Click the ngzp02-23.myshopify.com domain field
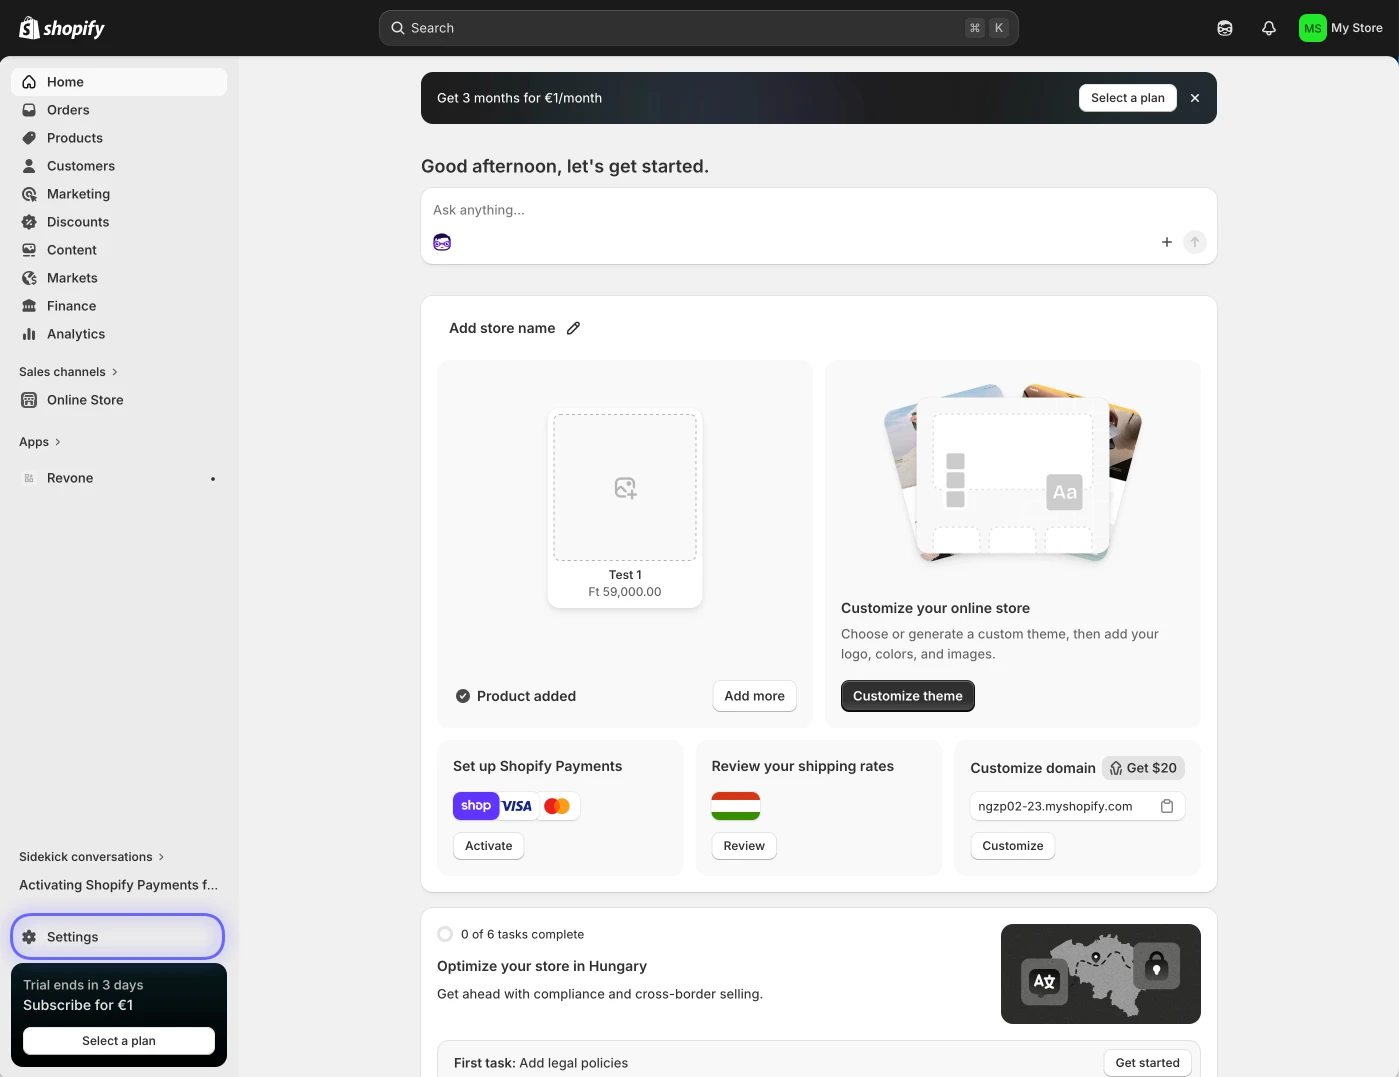Screen dimensions: 1399x1077 pyautogui.click(x=1077, y=806)
